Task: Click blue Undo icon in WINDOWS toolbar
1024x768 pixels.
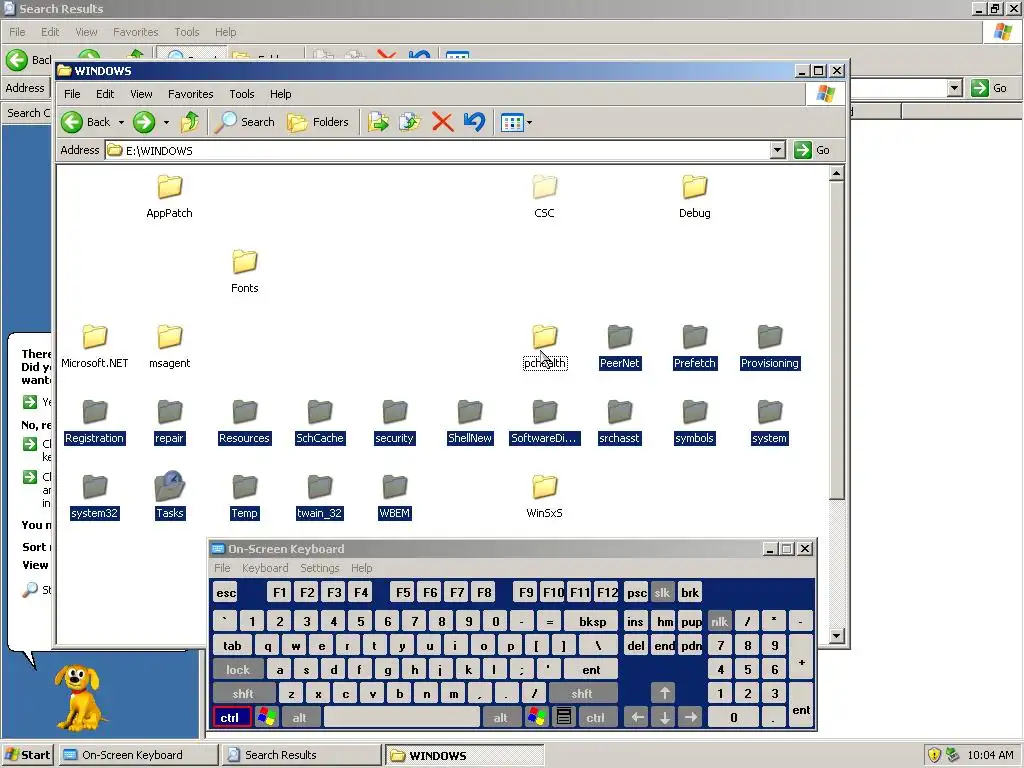Action: (474, 122)
